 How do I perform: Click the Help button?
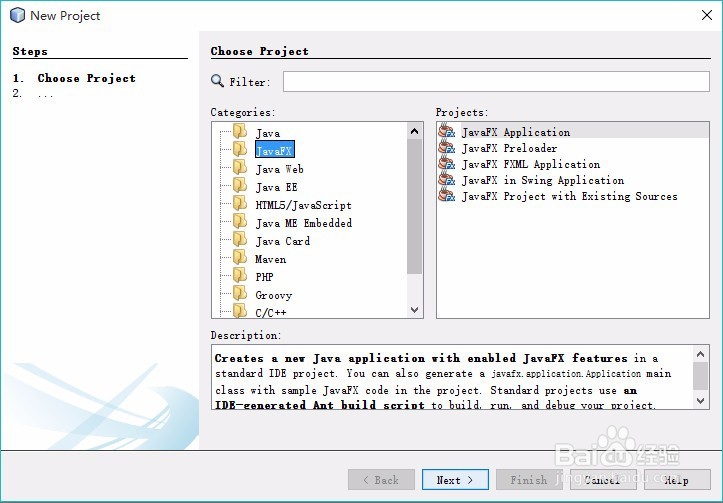coord(677,480)
